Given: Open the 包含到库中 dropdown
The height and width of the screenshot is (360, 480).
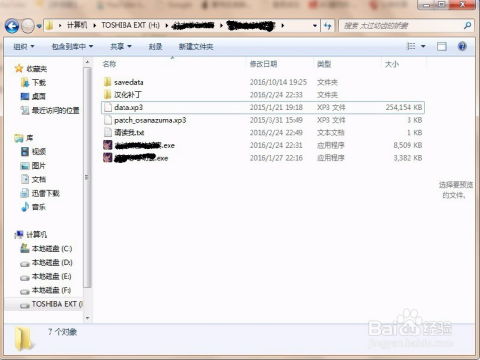Looking at the screenshot, I should (x=72, y=47).
